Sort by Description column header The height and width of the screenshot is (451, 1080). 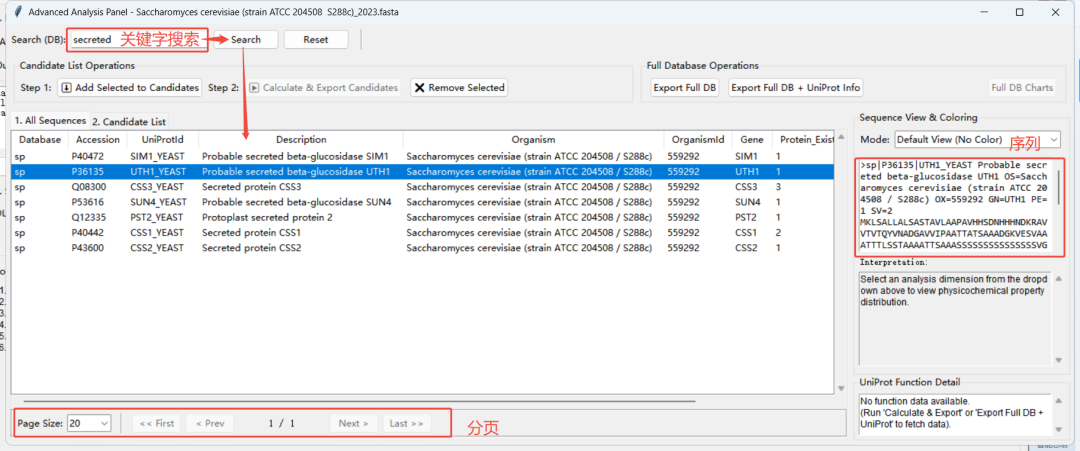click(x=301, y=139)
